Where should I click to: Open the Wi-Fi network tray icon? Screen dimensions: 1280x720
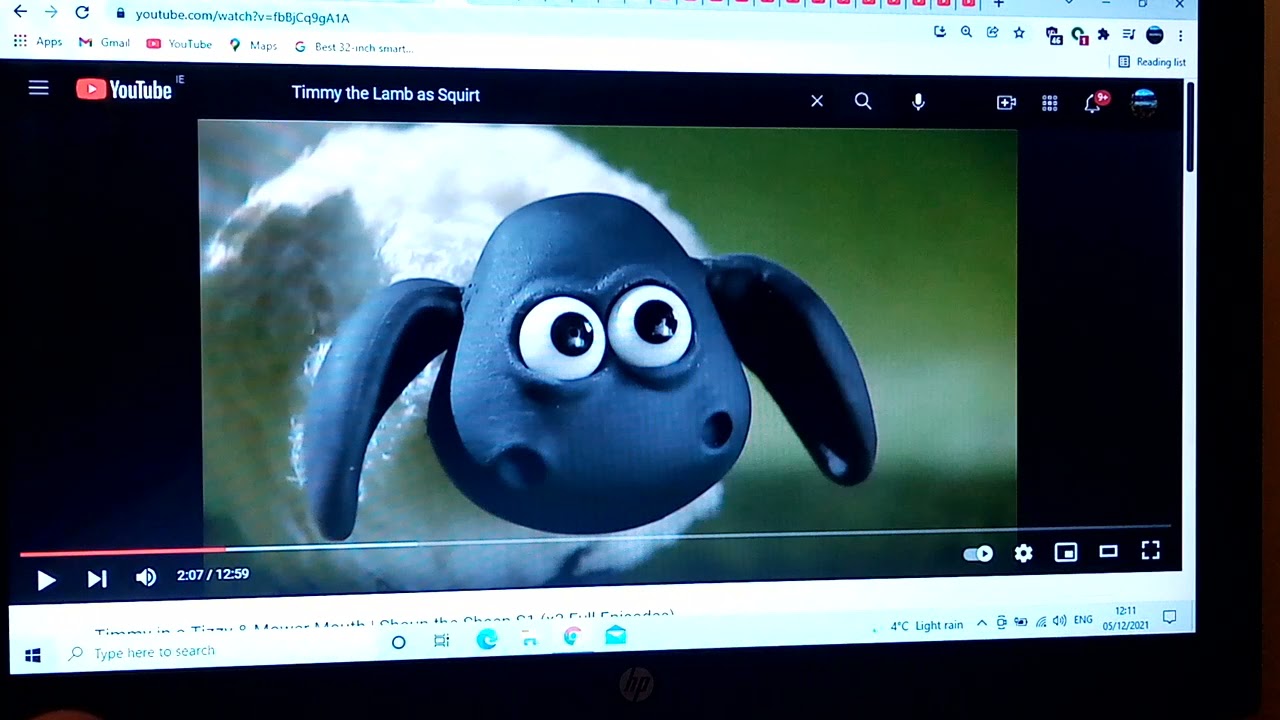pyautogui.click(x=1041, y=622)
